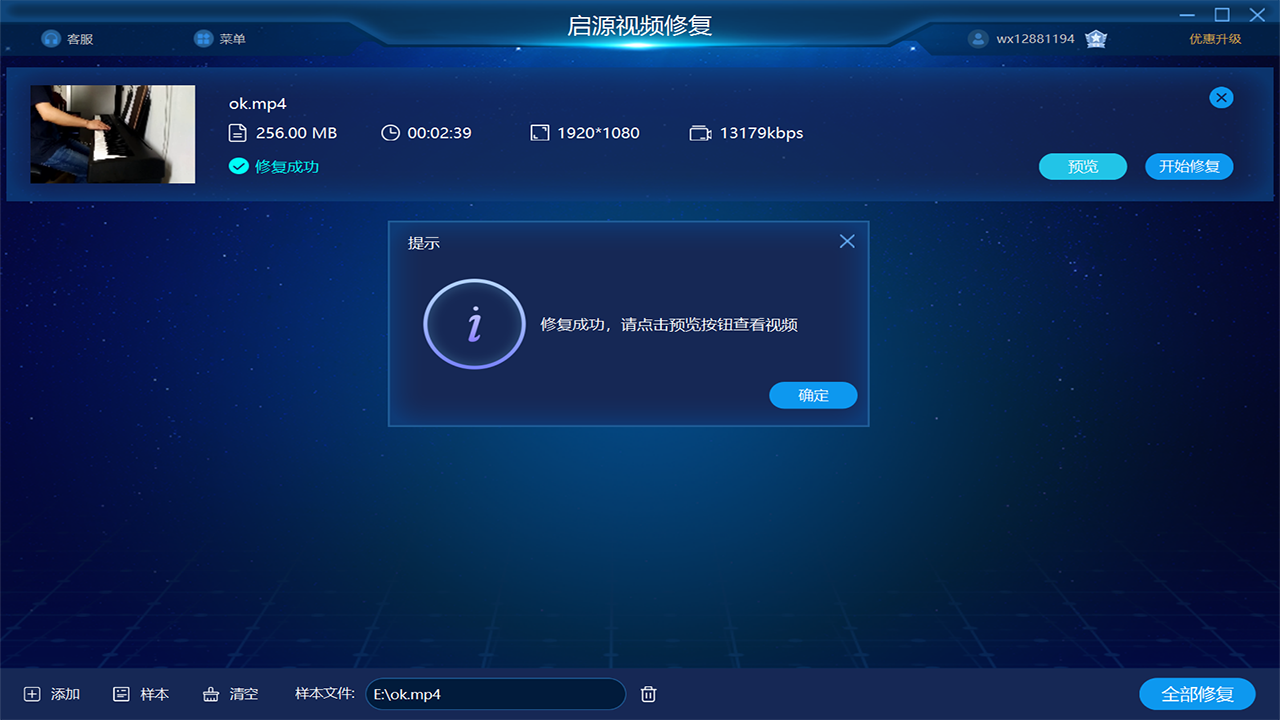The image size is (1280, 720).
Task: Open customer service via 客服 headset icon
Action: click(51, 38)
